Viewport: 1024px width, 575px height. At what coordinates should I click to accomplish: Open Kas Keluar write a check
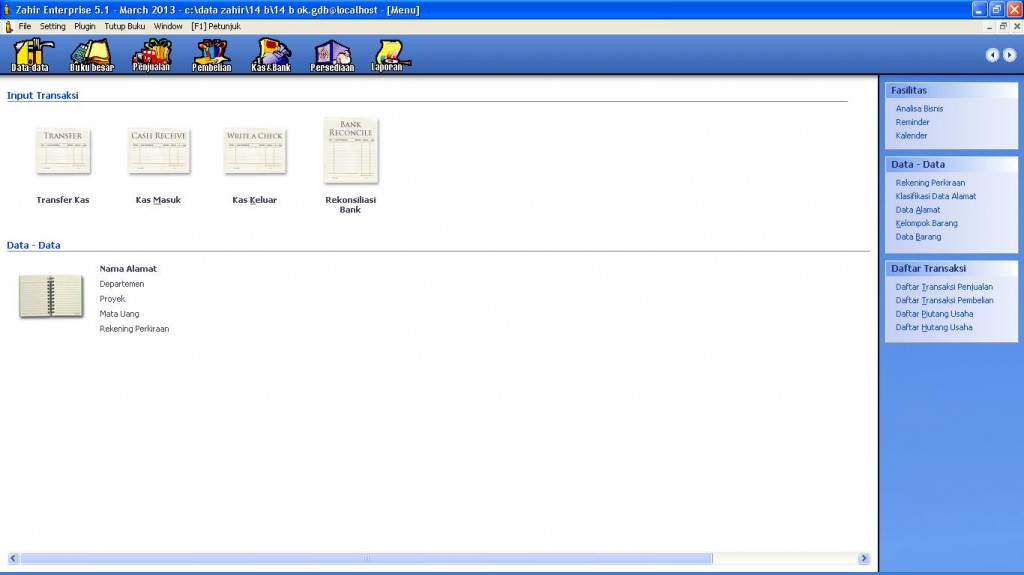pyautogui.click(x=254, y=151)
